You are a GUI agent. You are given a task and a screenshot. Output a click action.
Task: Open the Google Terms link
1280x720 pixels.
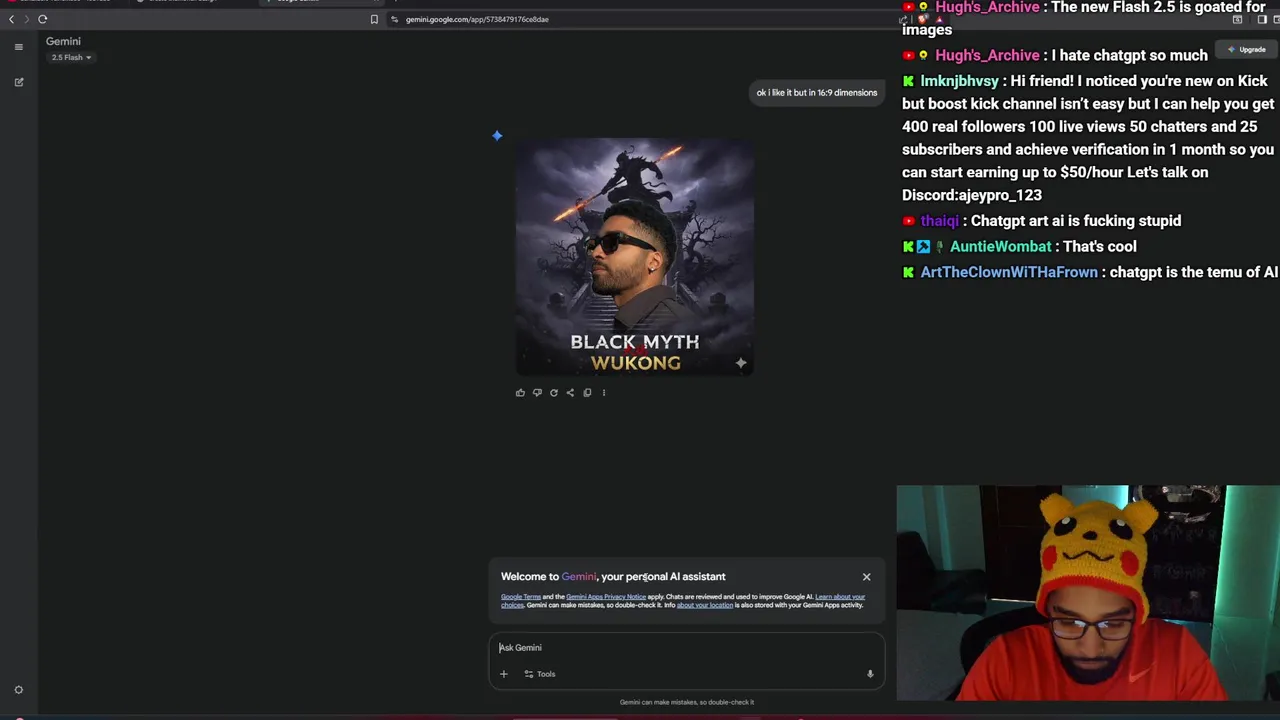pos(521,597)
